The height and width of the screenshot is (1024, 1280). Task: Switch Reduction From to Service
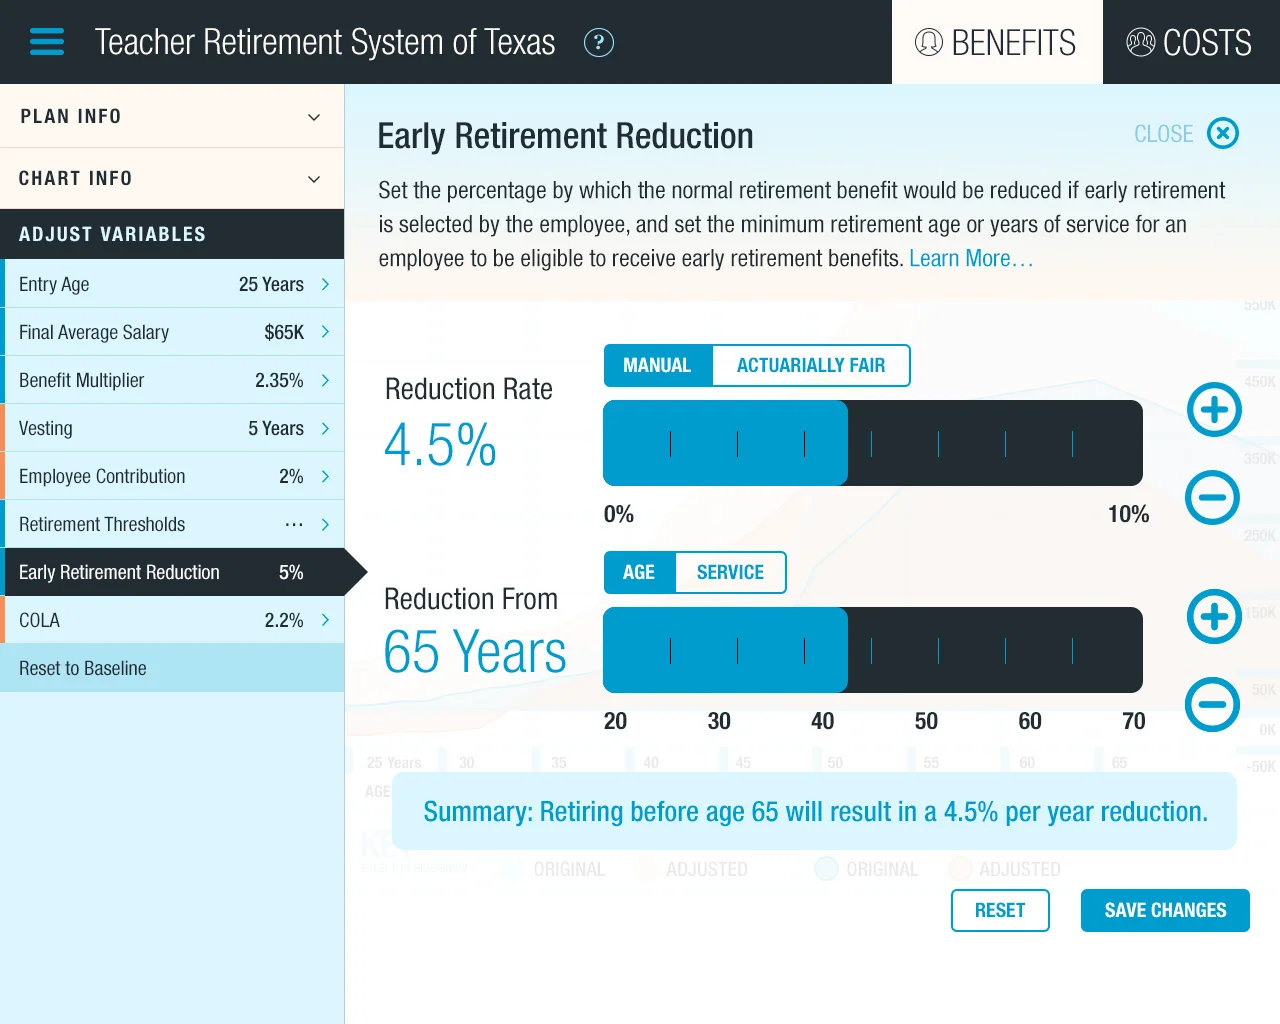coord(730,572)
